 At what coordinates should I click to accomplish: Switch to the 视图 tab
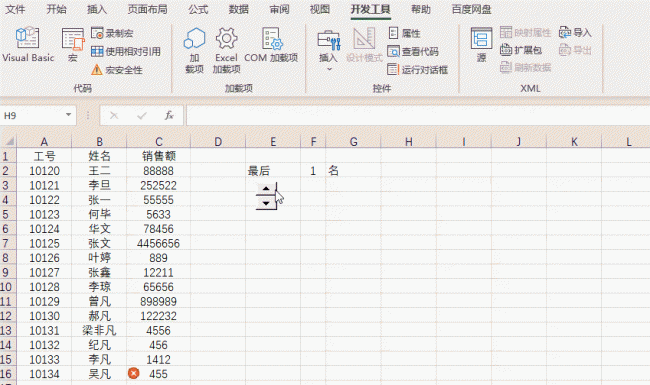tap(320, 9)
